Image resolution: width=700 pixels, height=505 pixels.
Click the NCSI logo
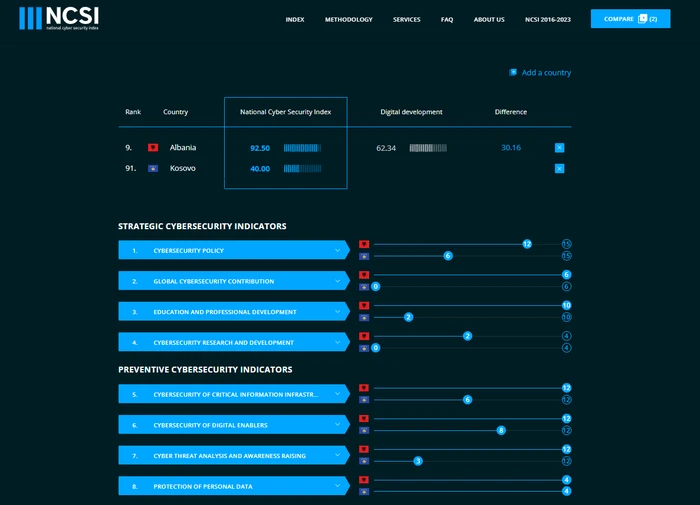pyautogui.click(x=59, y=18)
